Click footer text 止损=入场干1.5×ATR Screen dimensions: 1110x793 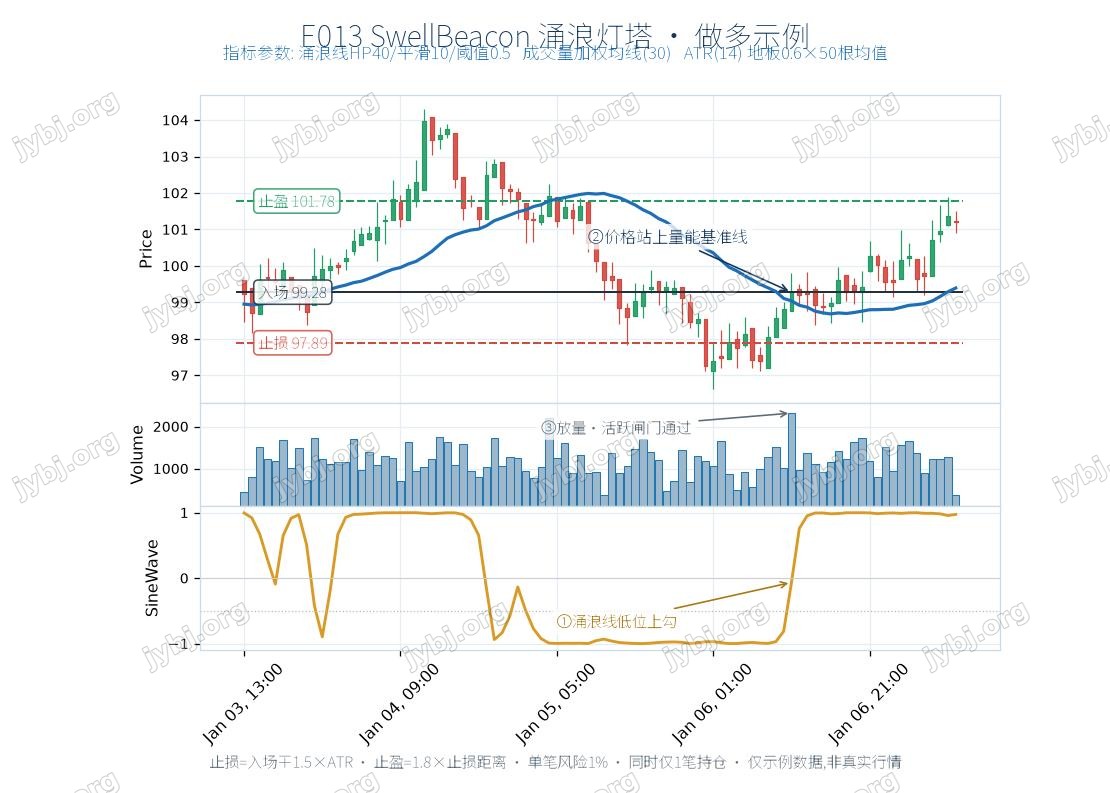(x=281, y=762)
